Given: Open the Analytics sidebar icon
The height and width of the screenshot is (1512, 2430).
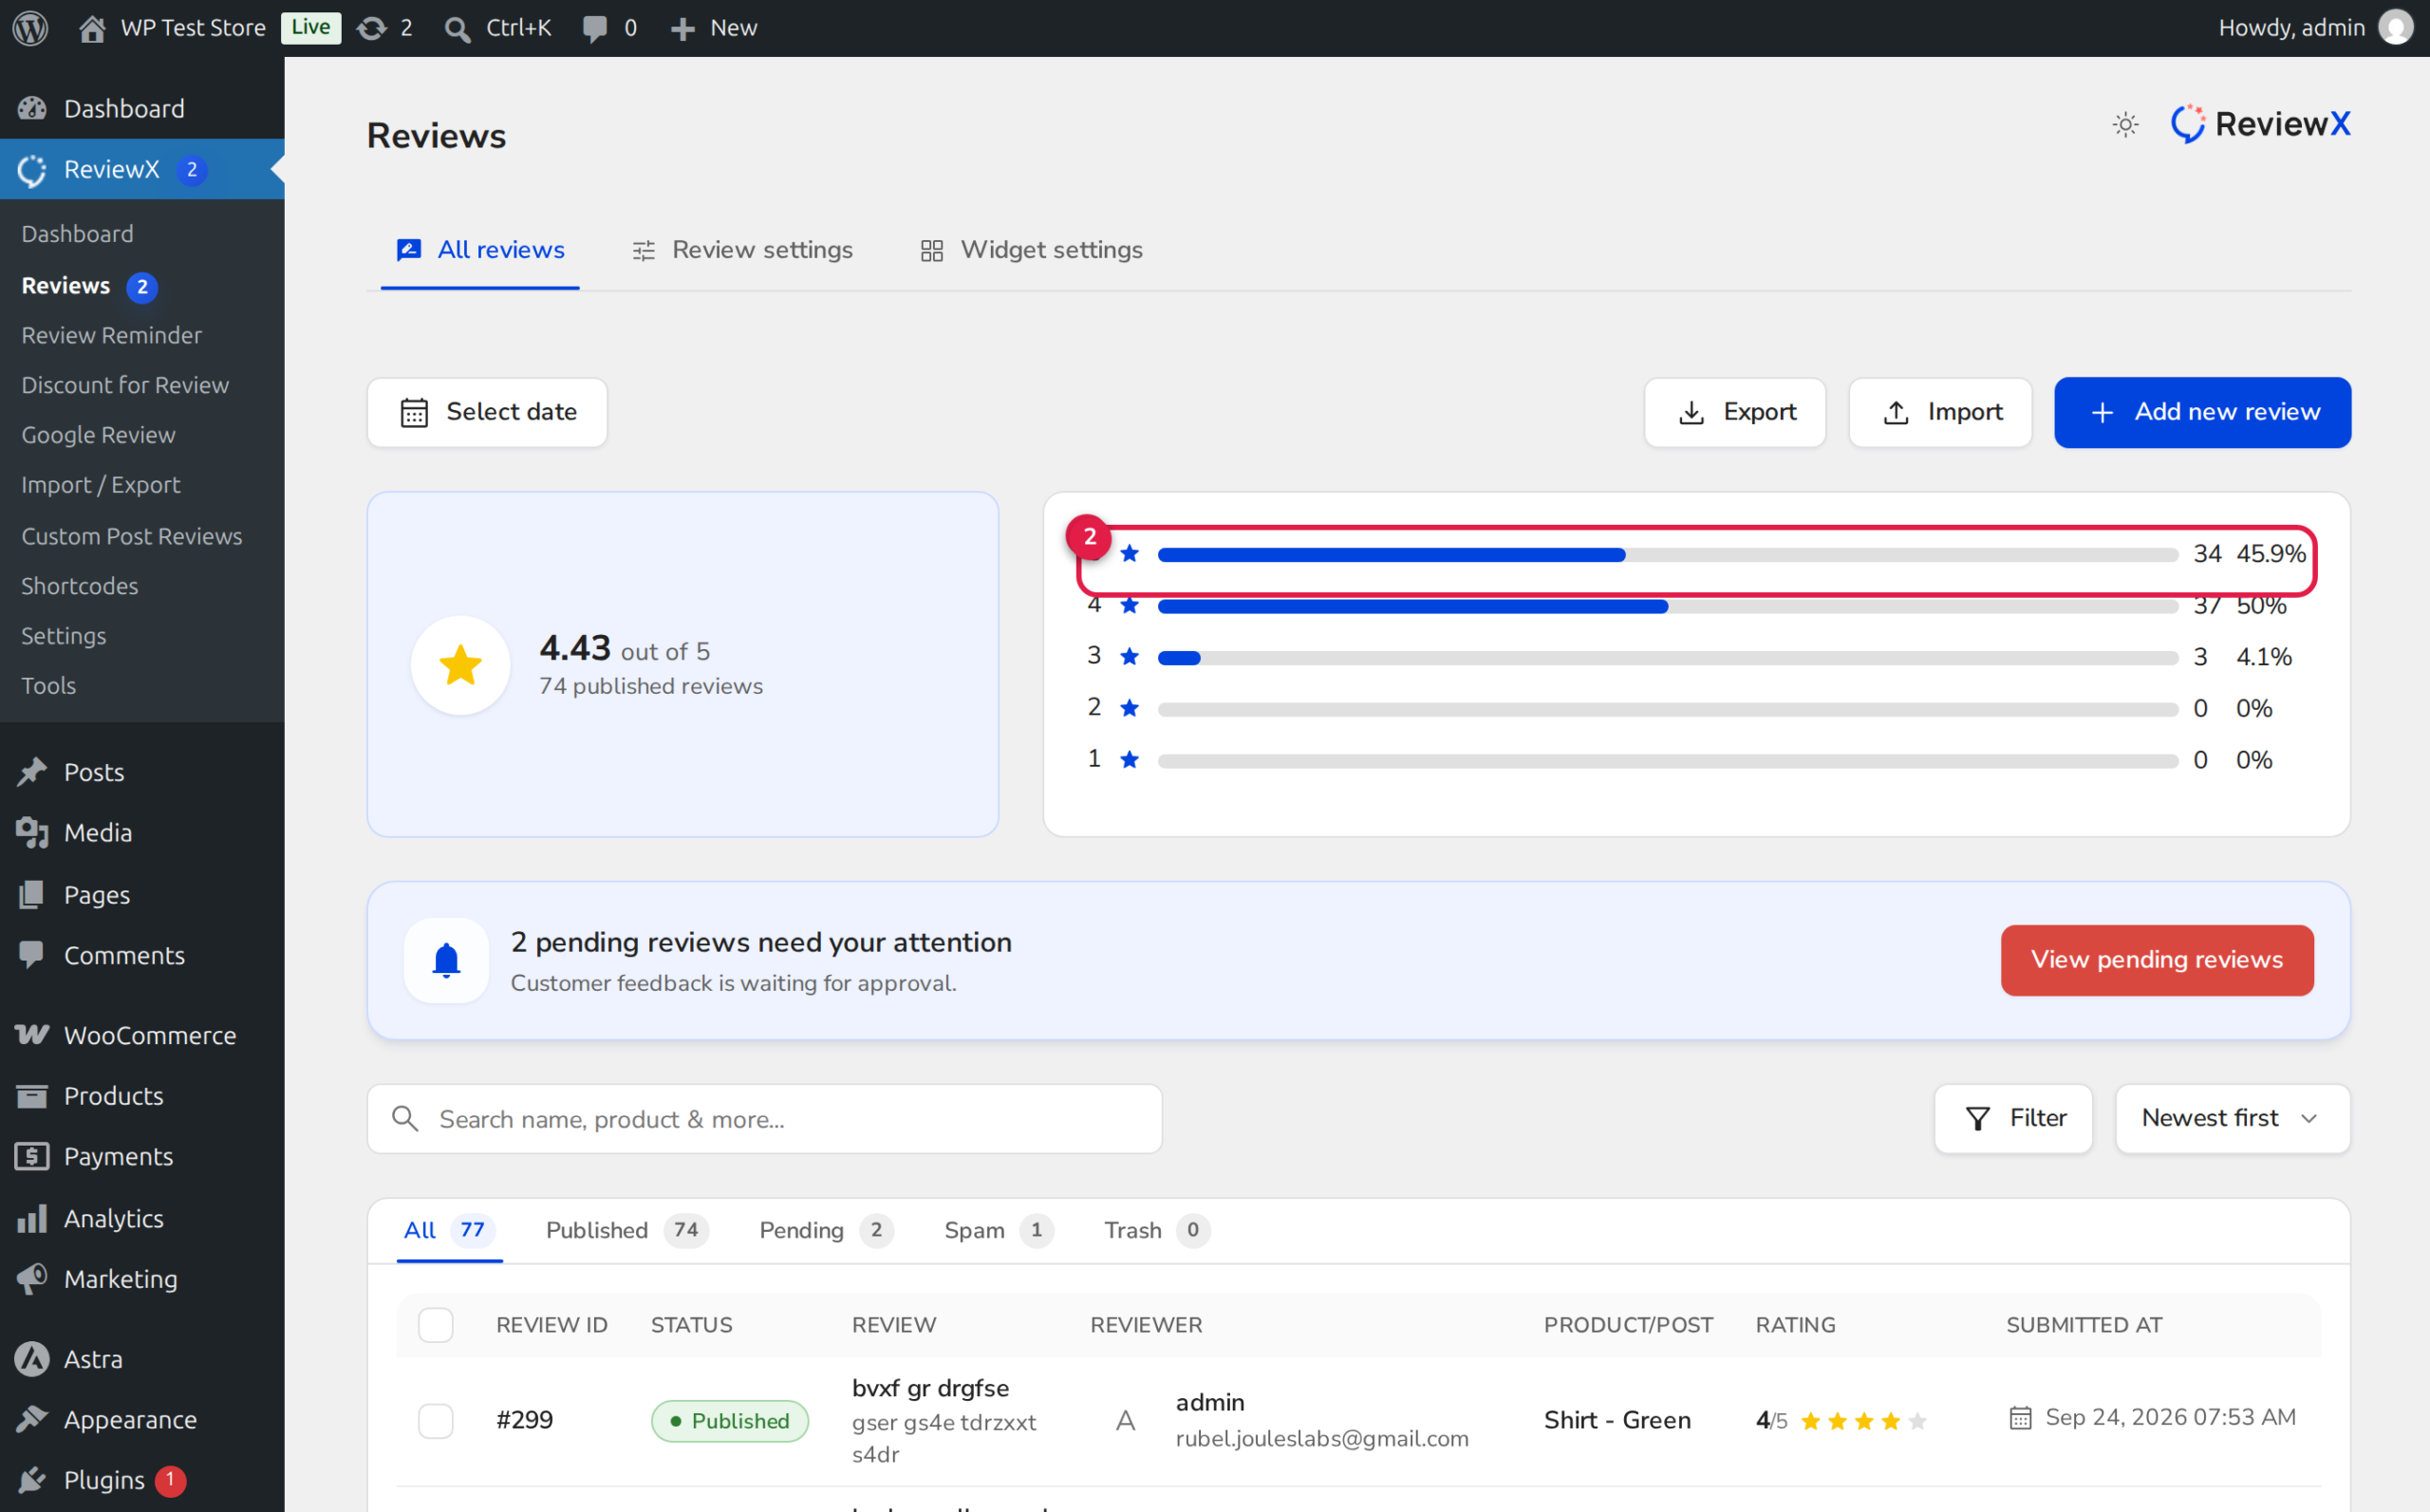Looking at the screenshot, I should [x=32, y=1218].
